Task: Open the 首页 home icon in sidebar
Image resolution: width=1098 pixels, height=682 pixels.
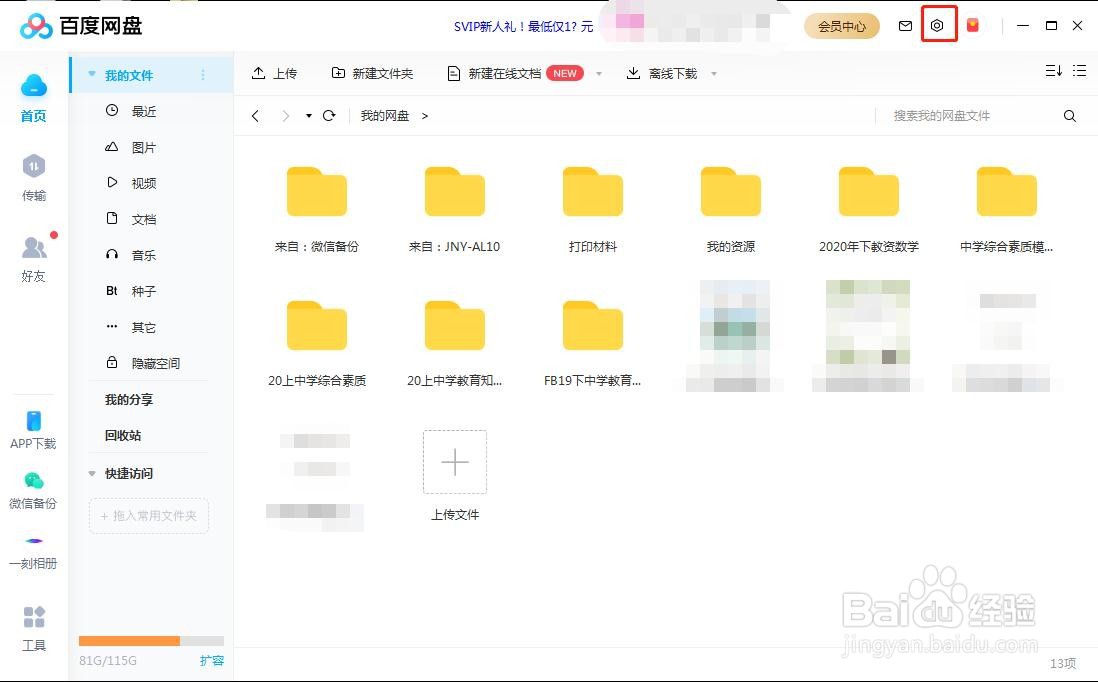Action: coord(33,97)
